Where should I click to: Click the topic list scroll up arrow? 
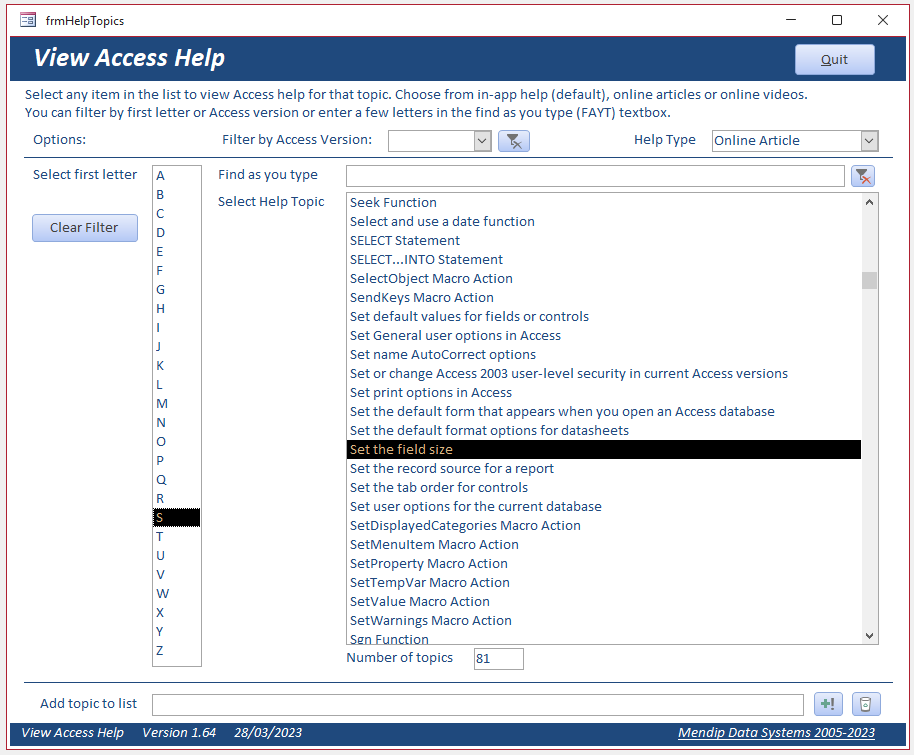point(869,202)
